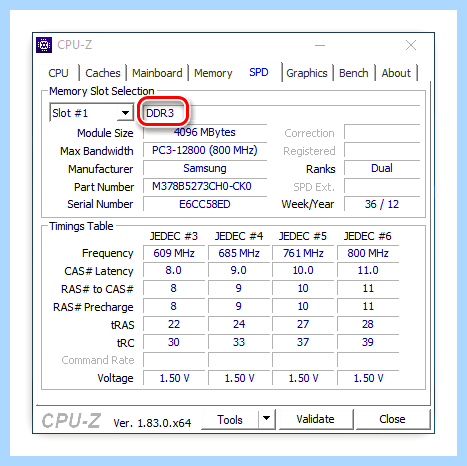The width and height of the screenshot is (467, 466).
Task: Click tRC value 30
Action: click(174, 342)
